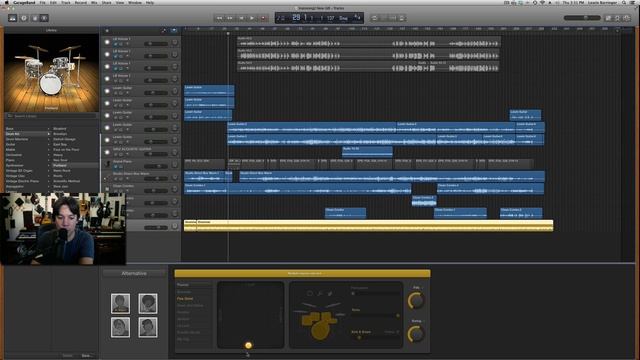Expand the Bass category arrow in Library
This screenshot has height=360, width=640.
coord(49,129)
